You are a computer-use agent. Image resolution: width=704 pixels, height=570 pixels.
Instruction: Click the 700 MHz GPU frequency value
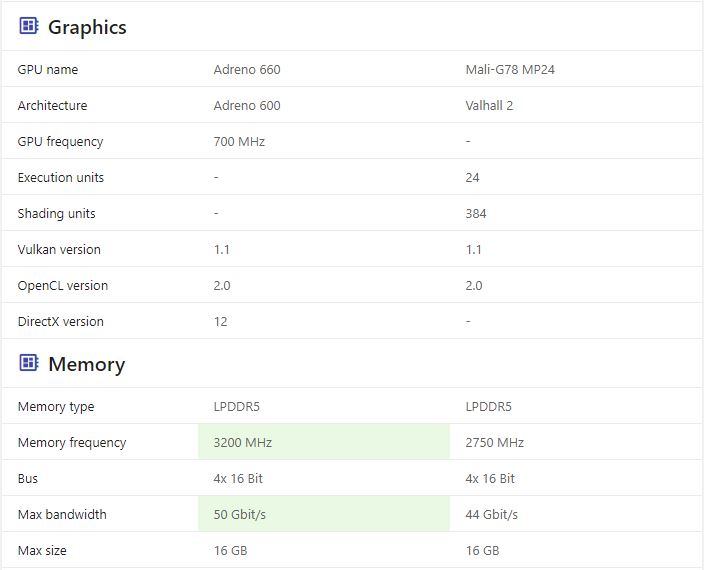point(239,141)
